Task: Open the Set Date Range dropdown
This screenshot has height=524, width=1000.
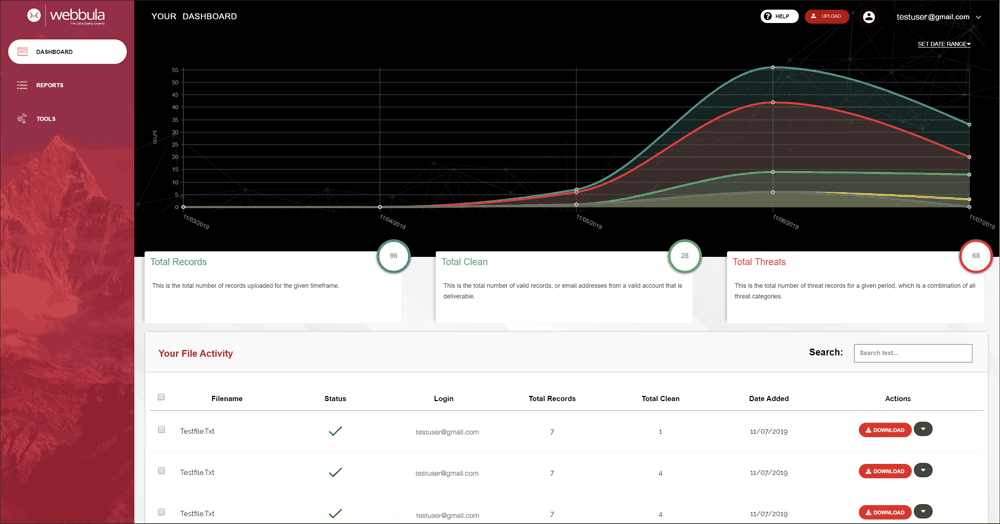Action: 943,44
